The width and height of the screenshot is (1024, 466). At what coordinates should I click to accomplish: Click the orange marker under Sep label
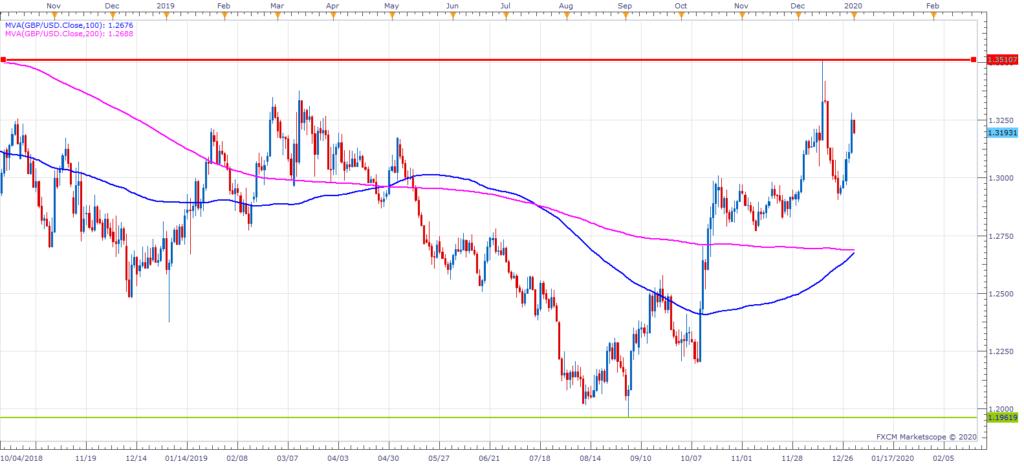(x=626, y=16)
